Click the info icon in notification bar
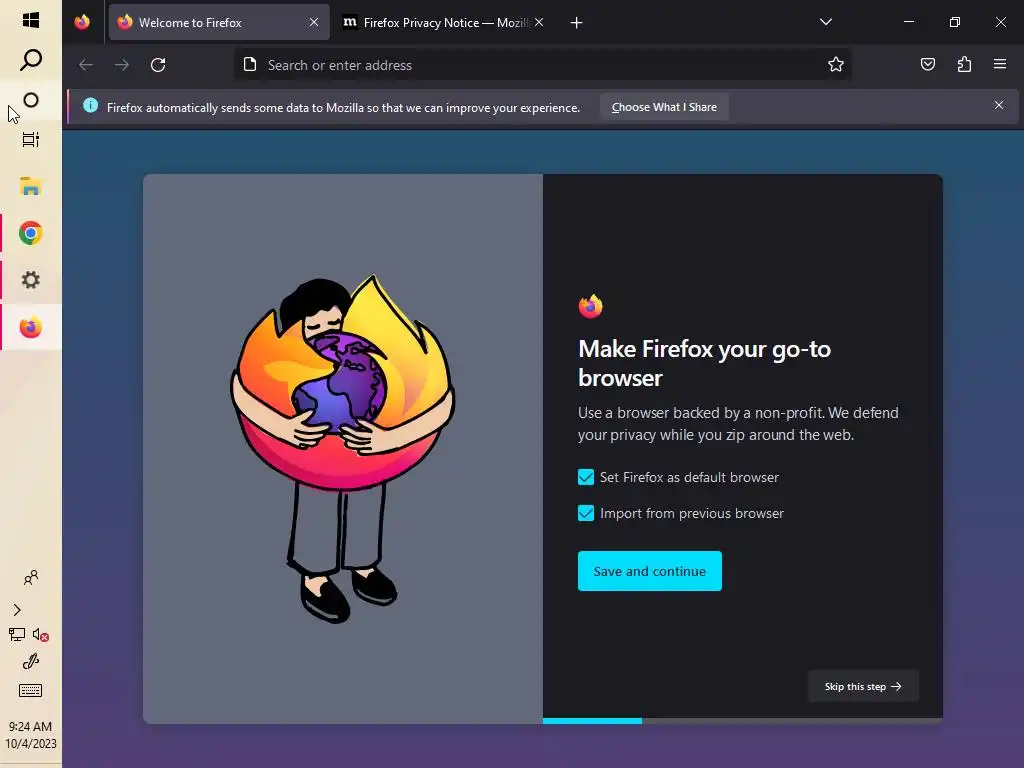 (x=91, y=106)
